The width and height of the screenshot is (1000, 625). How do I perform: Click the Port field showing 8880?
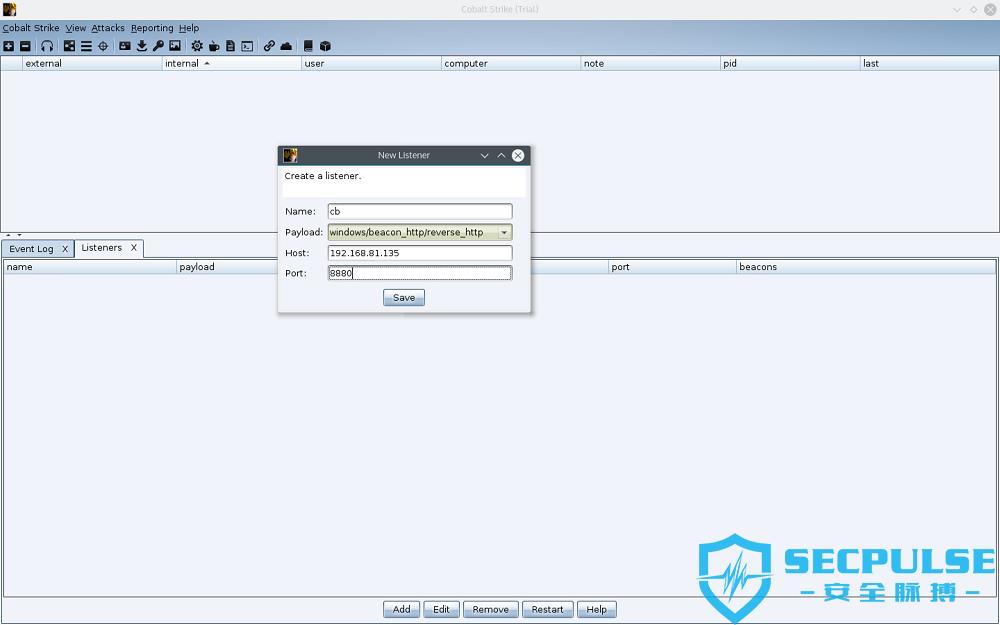tap(420, 273)
